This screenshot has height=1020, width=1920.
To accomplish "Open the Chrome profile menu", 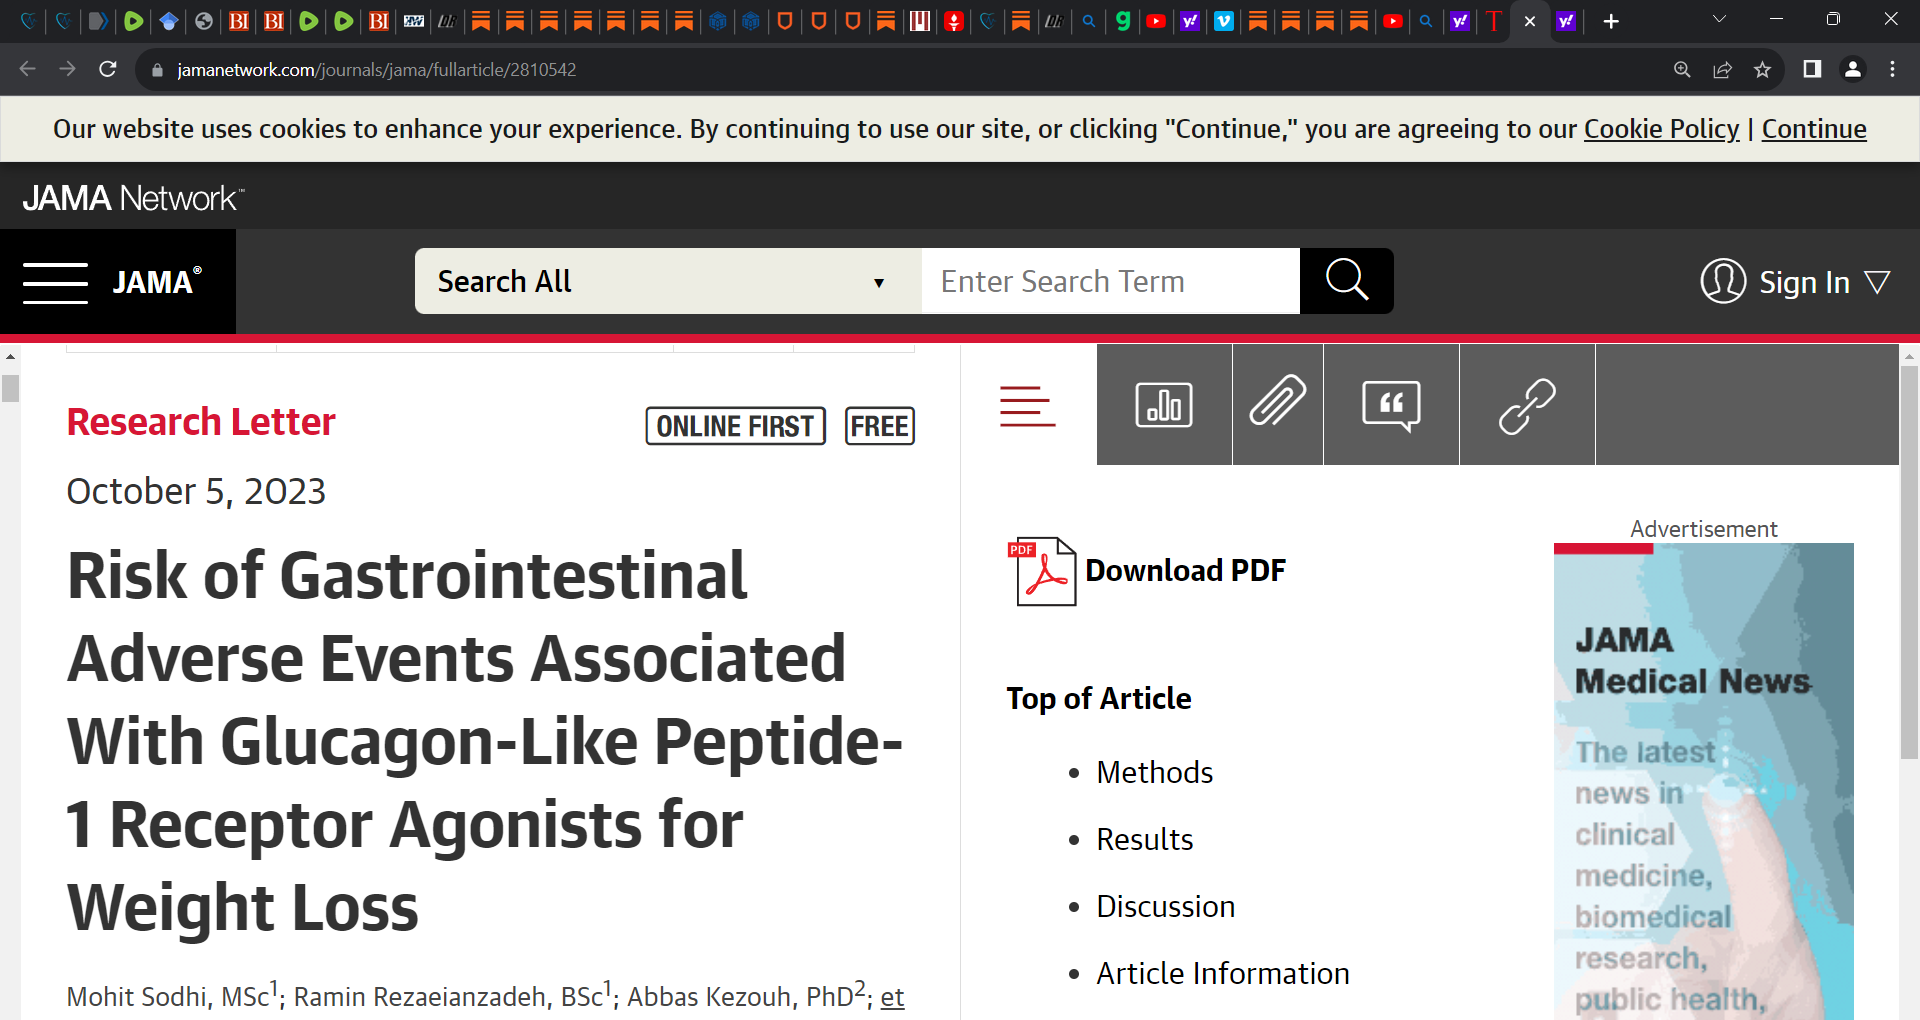I will click(1853, 69).
